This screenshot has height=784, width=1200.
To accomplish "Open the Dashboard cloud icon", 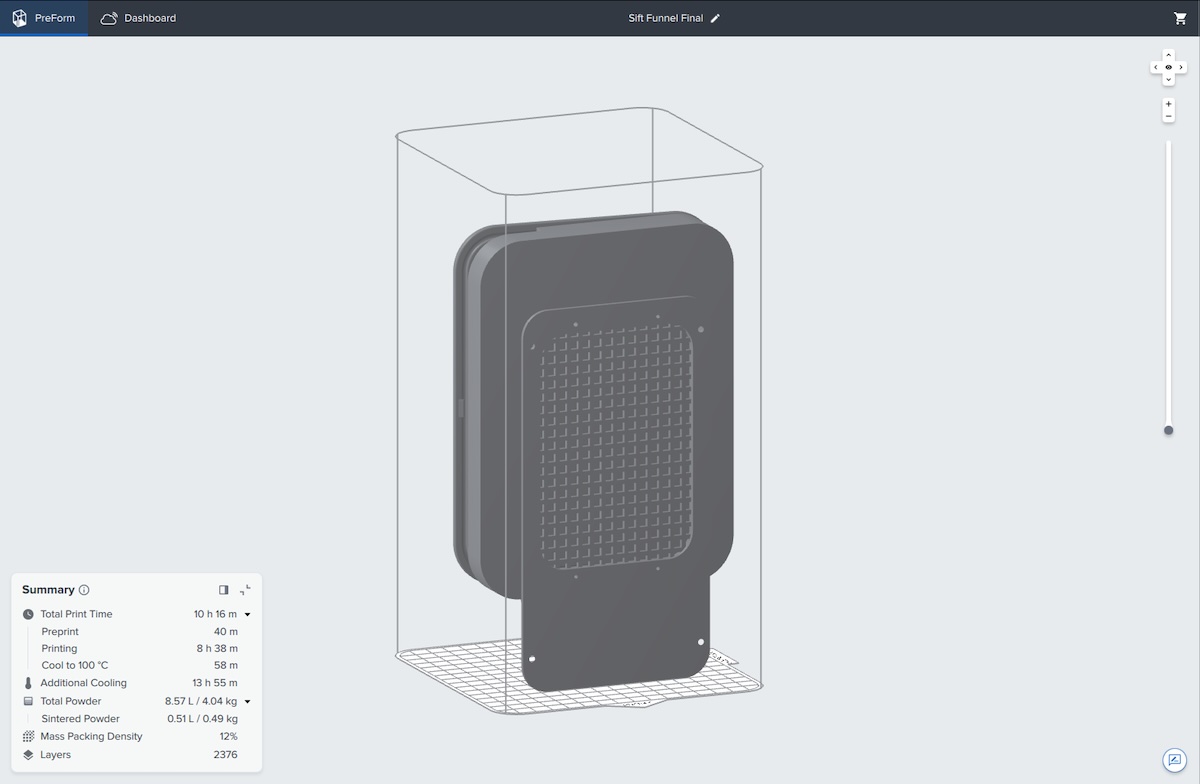I will pyautogui.click(x=109, y=17).
